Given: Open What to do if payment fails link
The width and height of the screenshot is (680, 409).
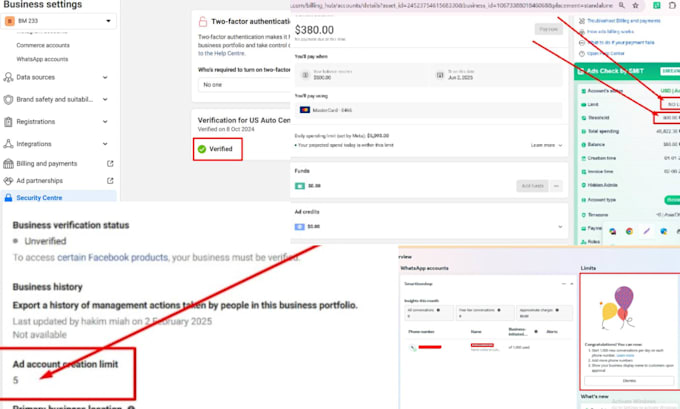Looking at the screenshot, I should click(621, 43).
